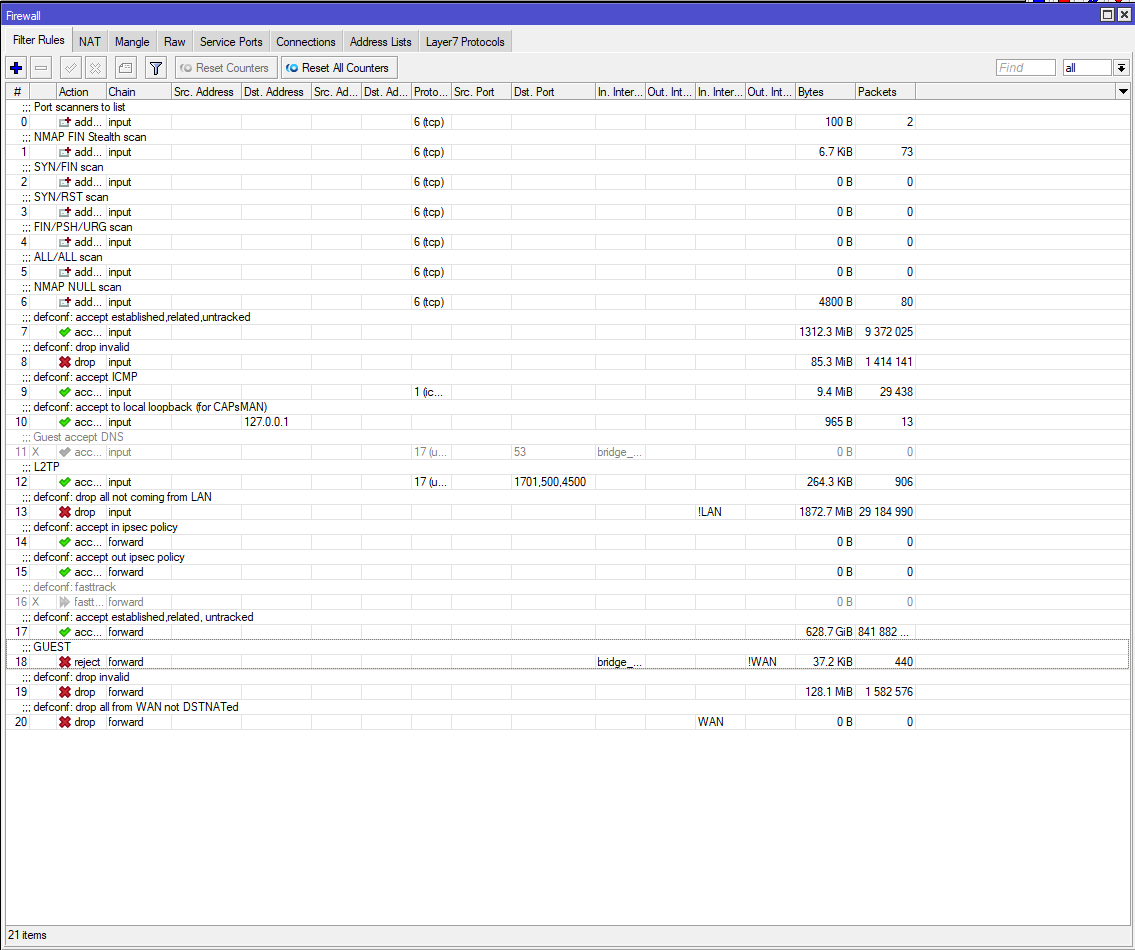Open the Service Ports tab
This screenshot has height=950, width=1135.
tap(231, 42)
